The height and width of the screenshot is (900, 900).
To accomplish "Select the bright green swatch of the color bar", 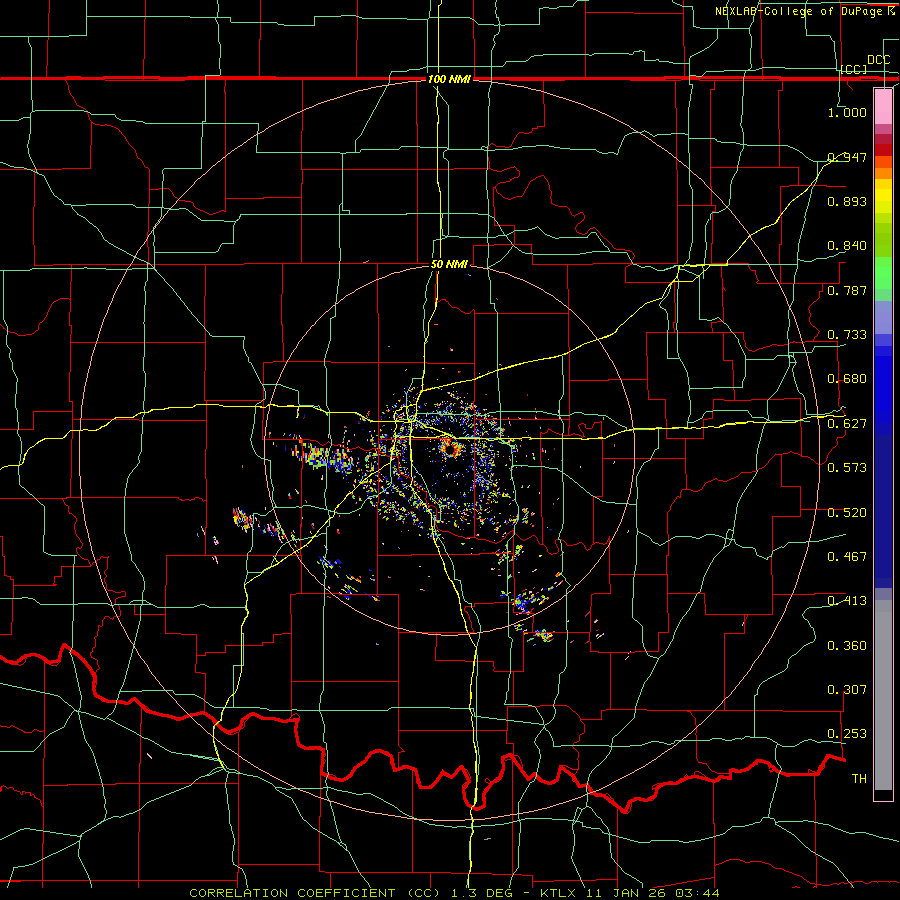I will 883,273.
